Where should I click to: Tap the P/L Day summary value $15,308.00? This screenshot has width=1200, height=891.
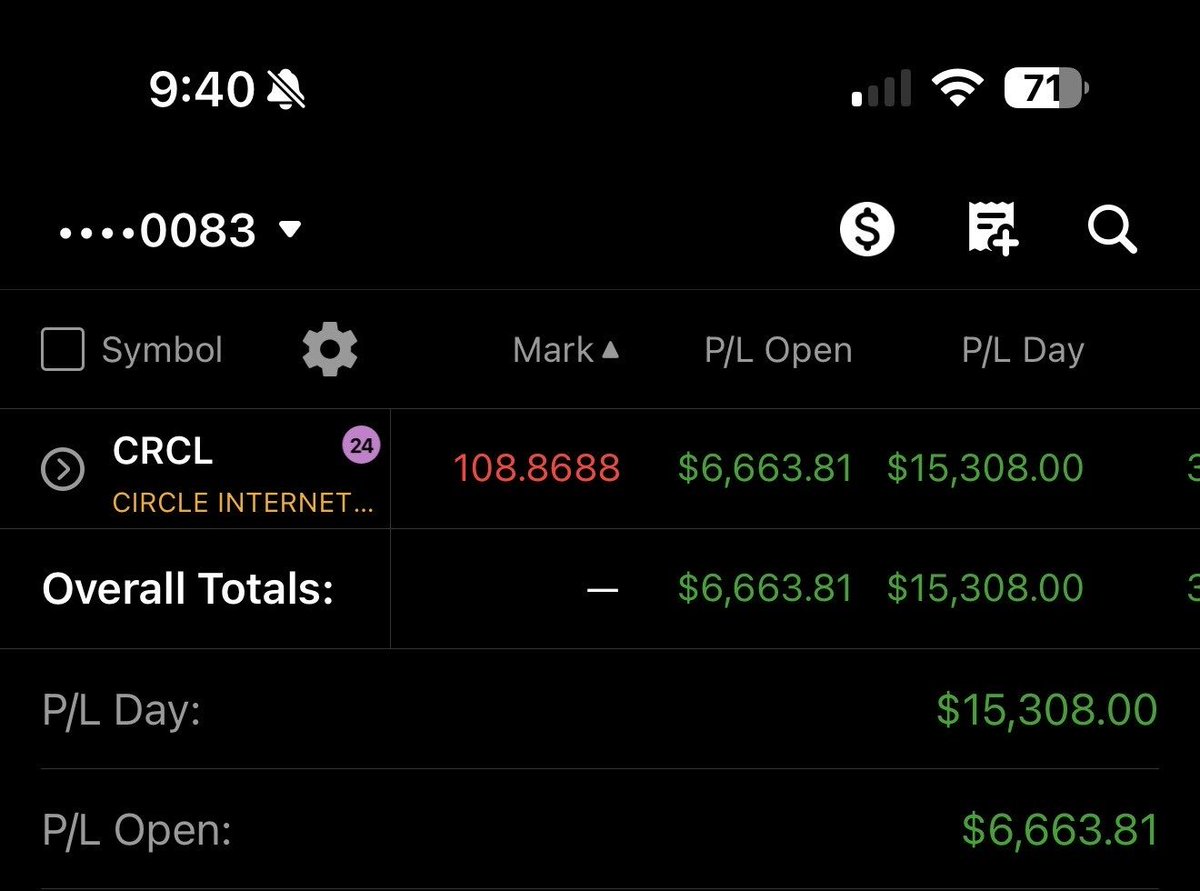[1046, 709]
